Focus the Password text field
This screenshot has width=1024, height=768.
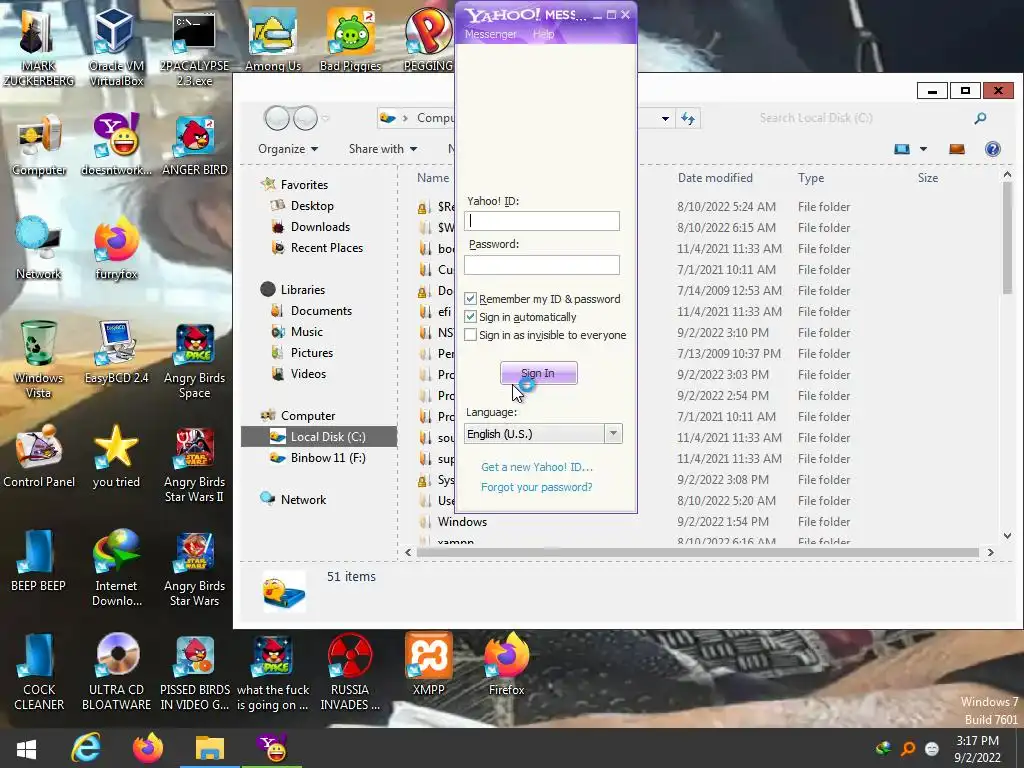point(542,265)
